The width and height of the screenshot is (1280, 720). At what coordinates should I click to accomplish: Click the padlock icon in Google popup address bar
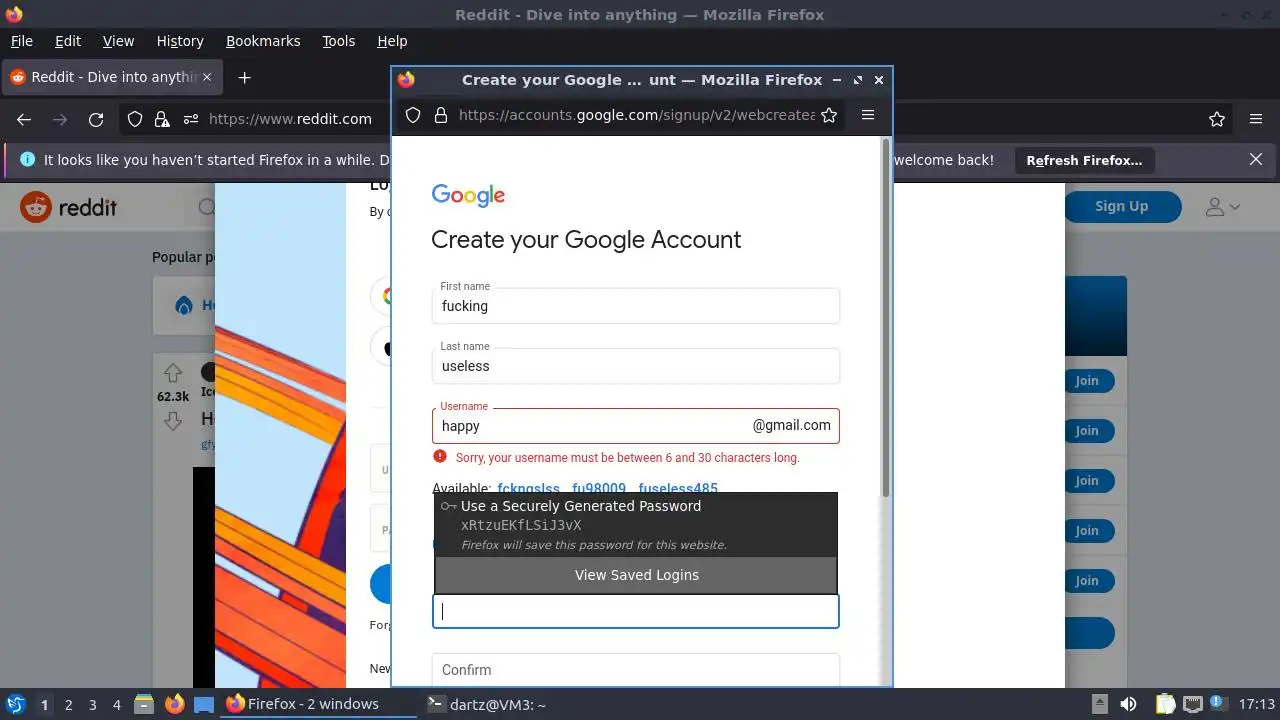440,115
